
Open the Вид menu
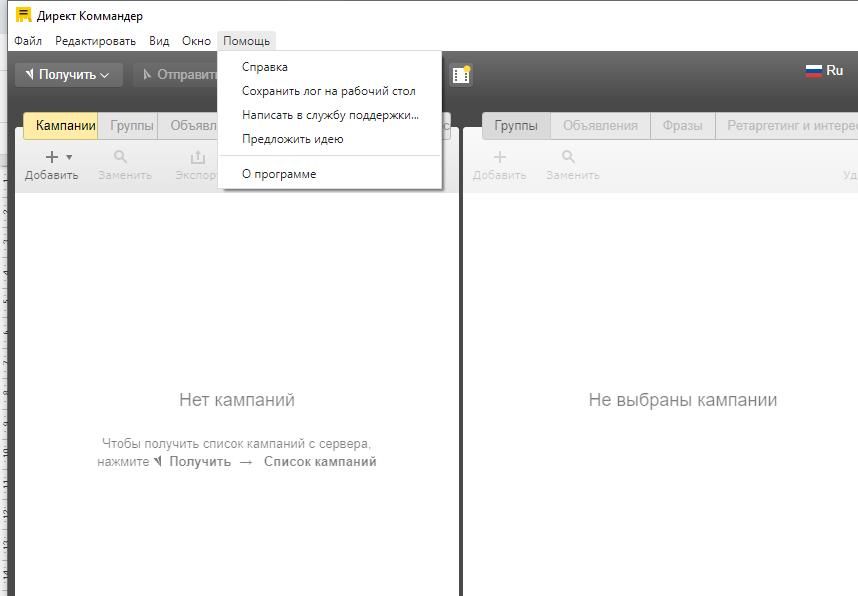click(x=159, y=41)
